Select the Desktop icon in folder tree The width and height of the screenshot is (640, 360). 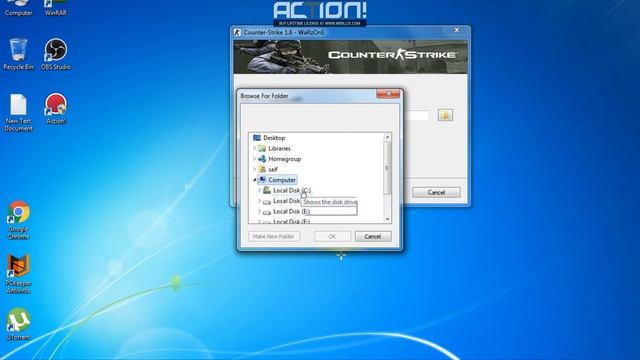click(x=257, y=138)
